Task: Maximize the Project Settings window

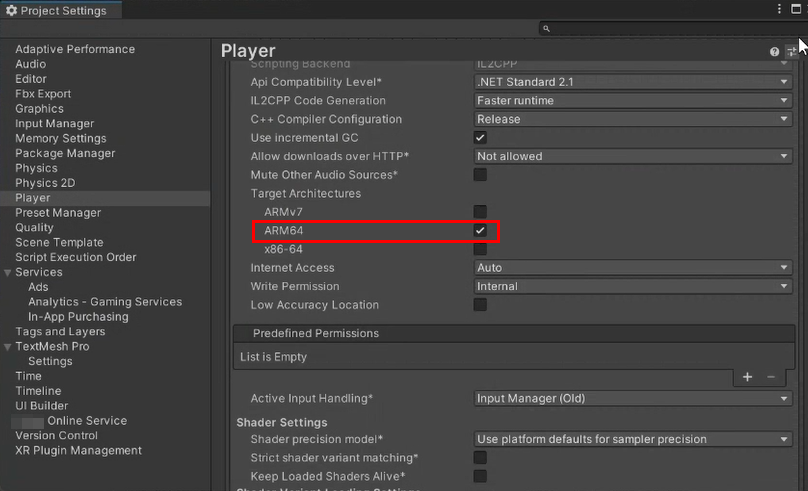Action: pos(797,9)
